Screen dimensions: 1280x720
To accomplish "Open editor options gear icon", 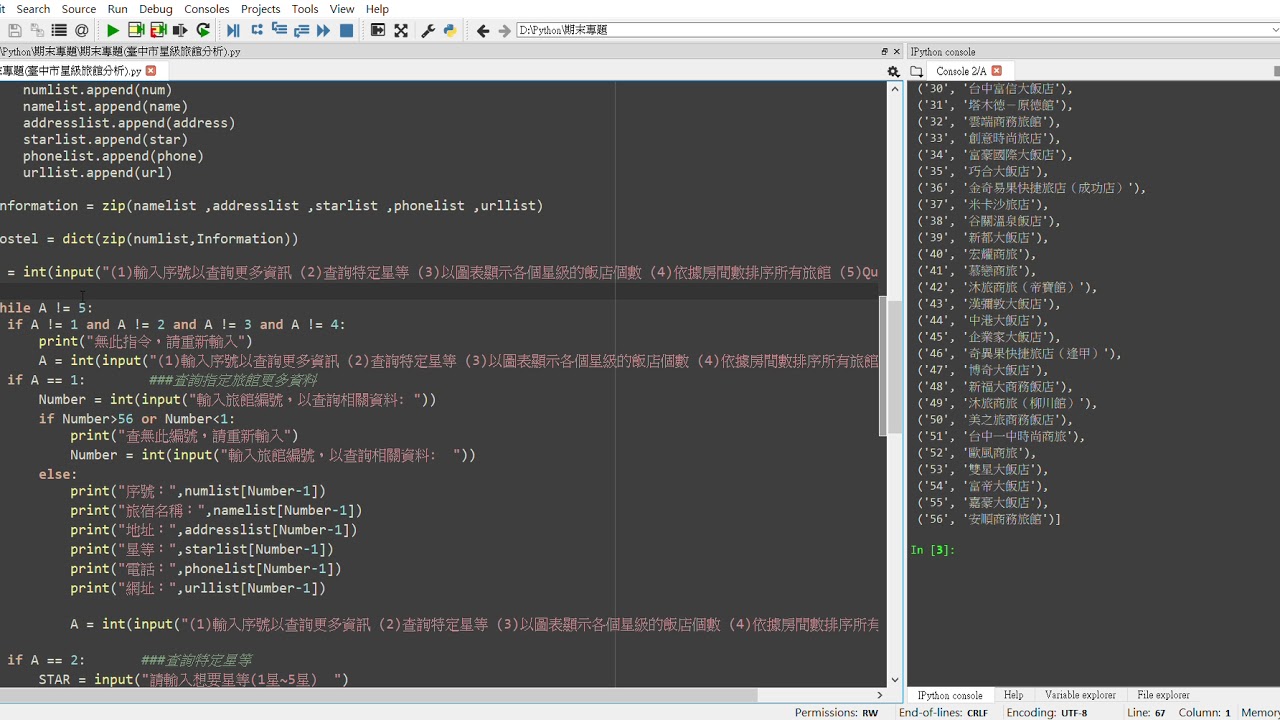I will pyautogui.click(x=894, y=71).
